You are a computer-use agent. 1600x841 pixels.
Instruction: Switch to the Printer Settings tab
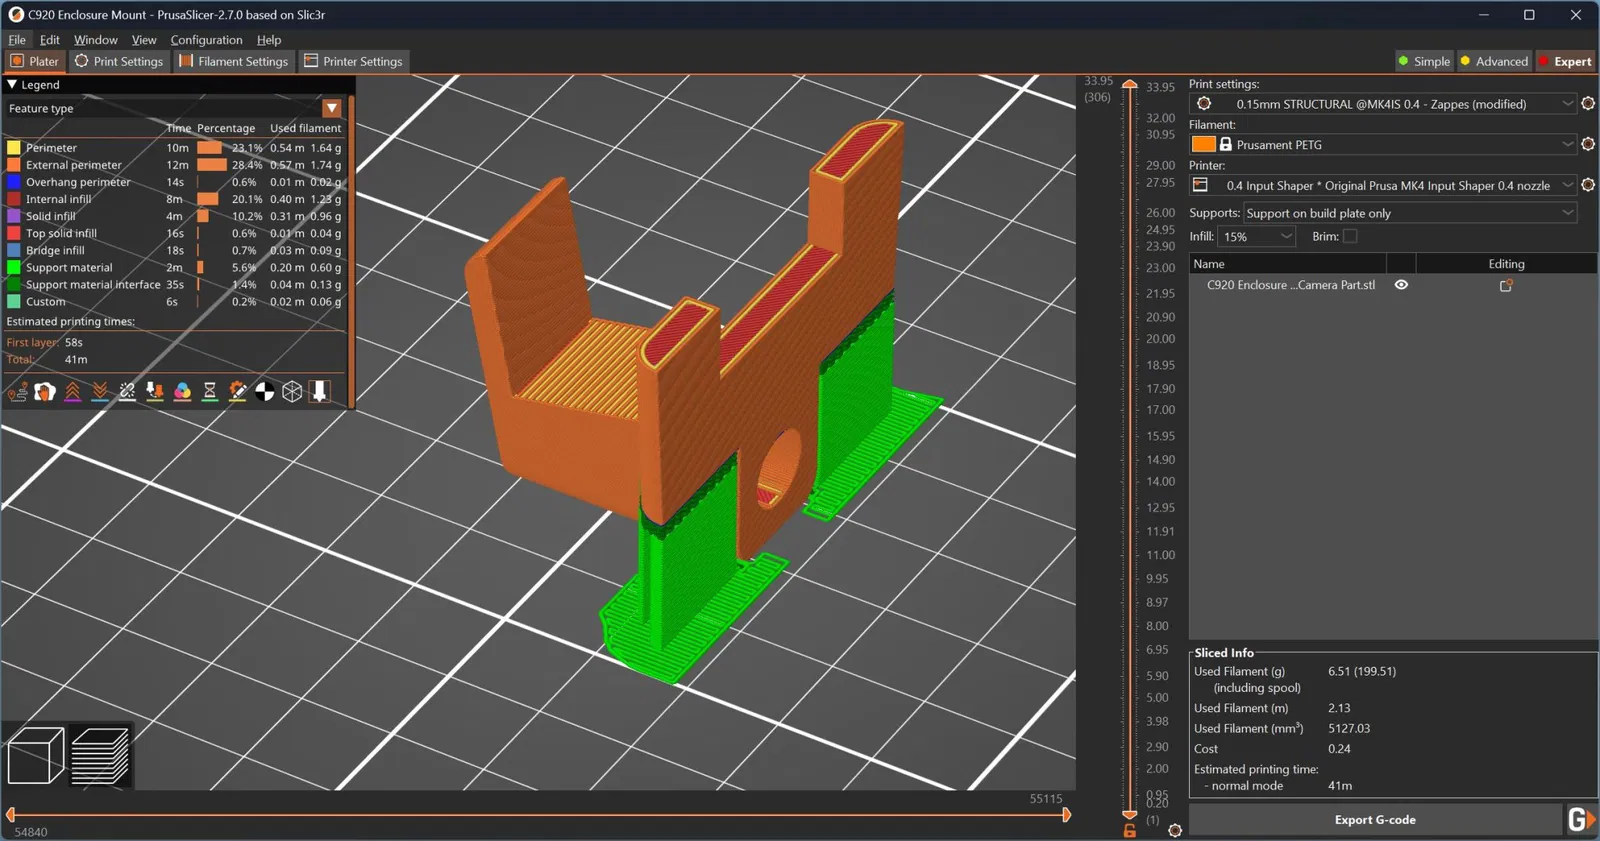point(353,61)
